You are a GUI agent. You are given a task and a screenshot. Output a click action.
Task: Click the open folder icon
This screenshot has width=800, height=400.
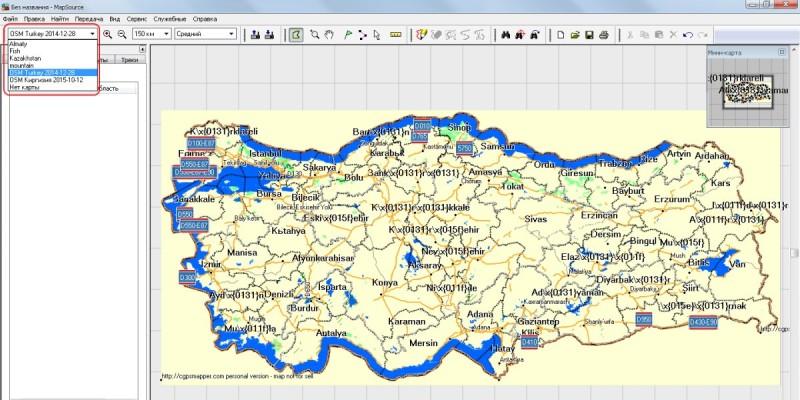coord(575,34)
